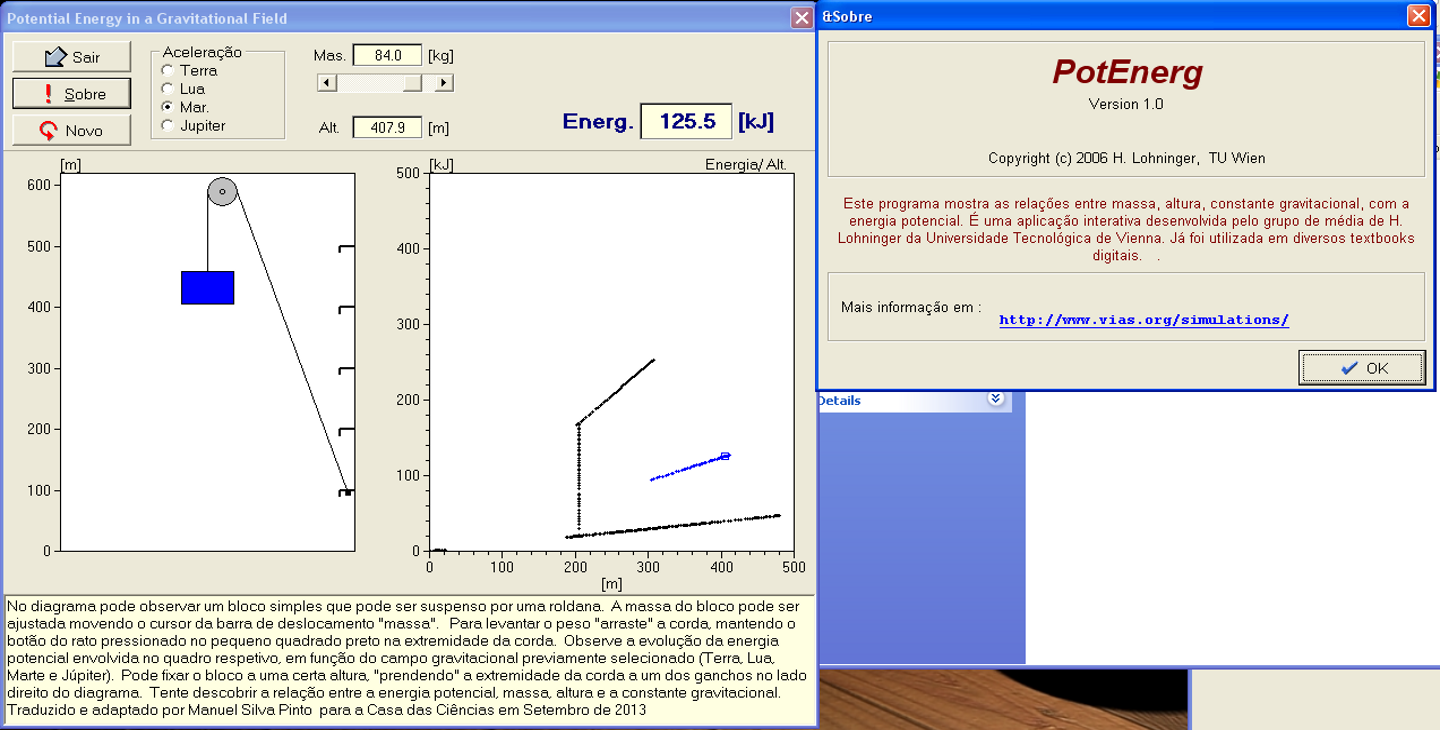Click the Alt. height value field

386,128
